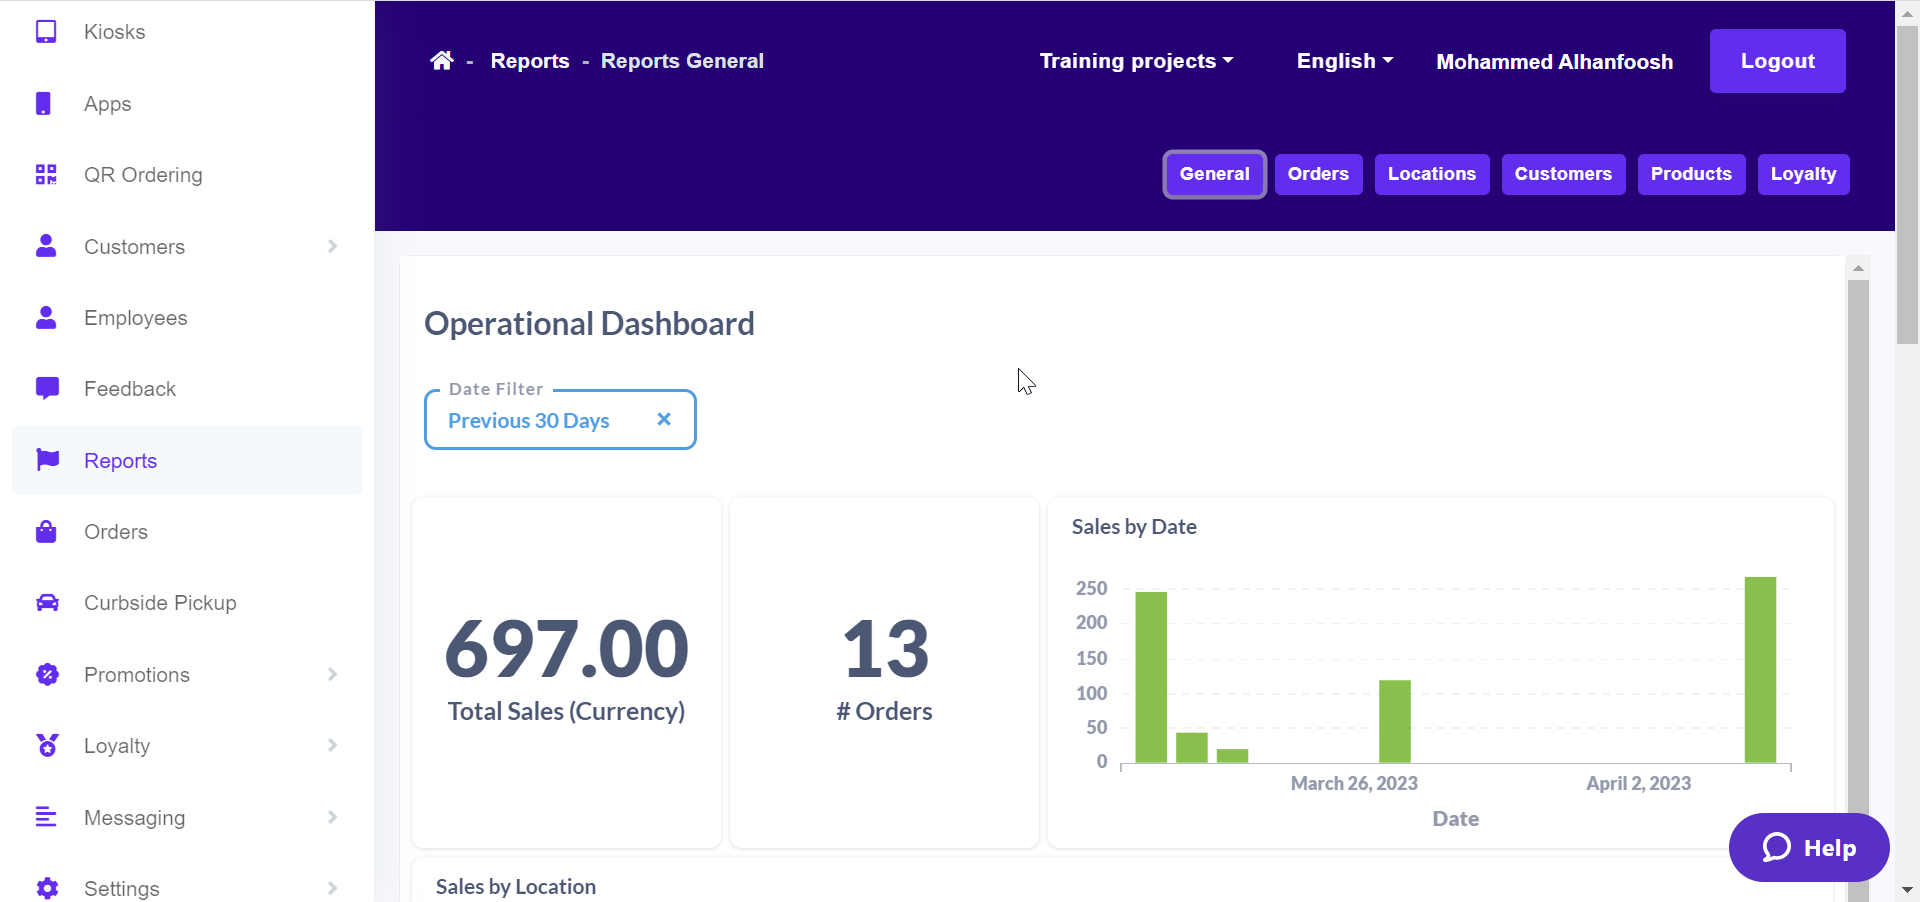1920x902 pixels.
Task: Click the Messaging lines icon
Action: point(46,817)
